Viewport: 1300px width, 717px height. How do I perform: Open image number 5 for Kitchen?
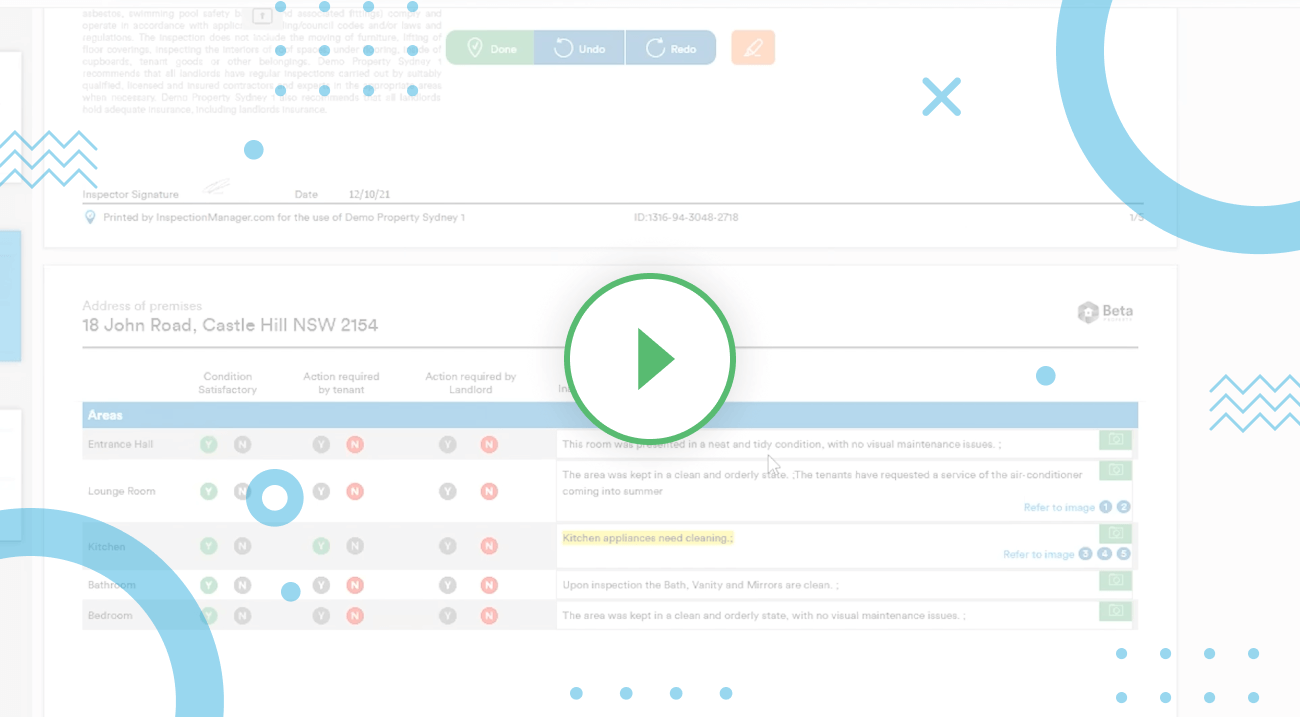[x=1123, y=554]
